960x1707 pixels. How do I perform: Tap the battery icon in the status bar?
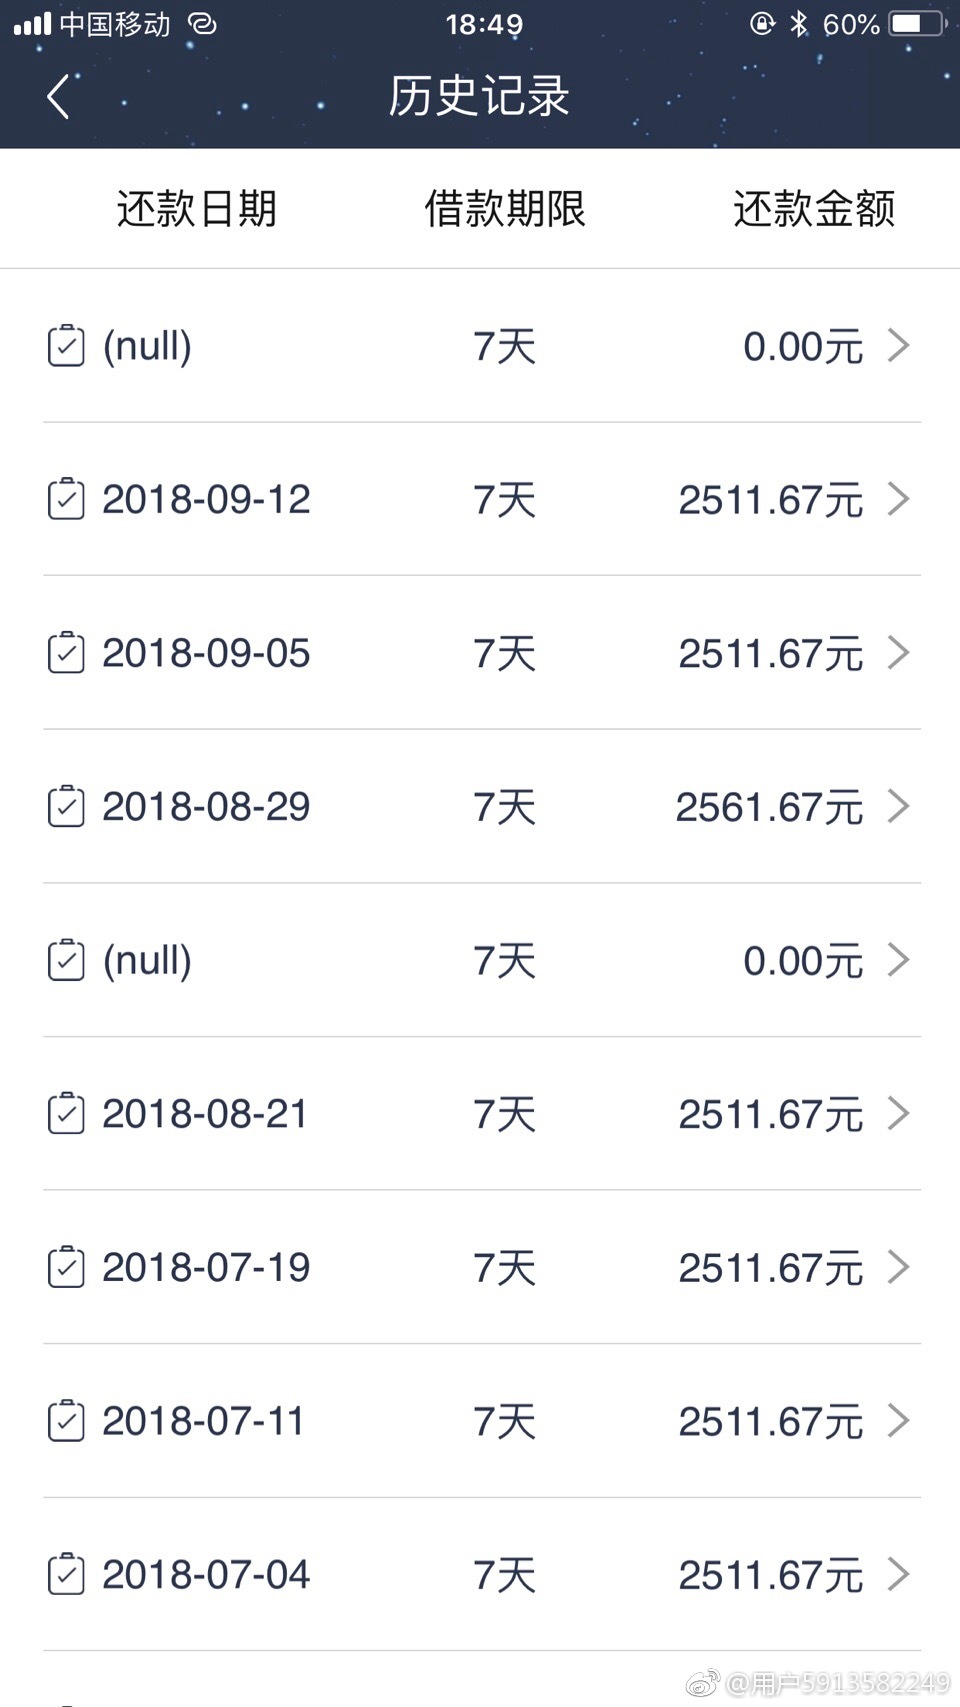coord(916,23)
